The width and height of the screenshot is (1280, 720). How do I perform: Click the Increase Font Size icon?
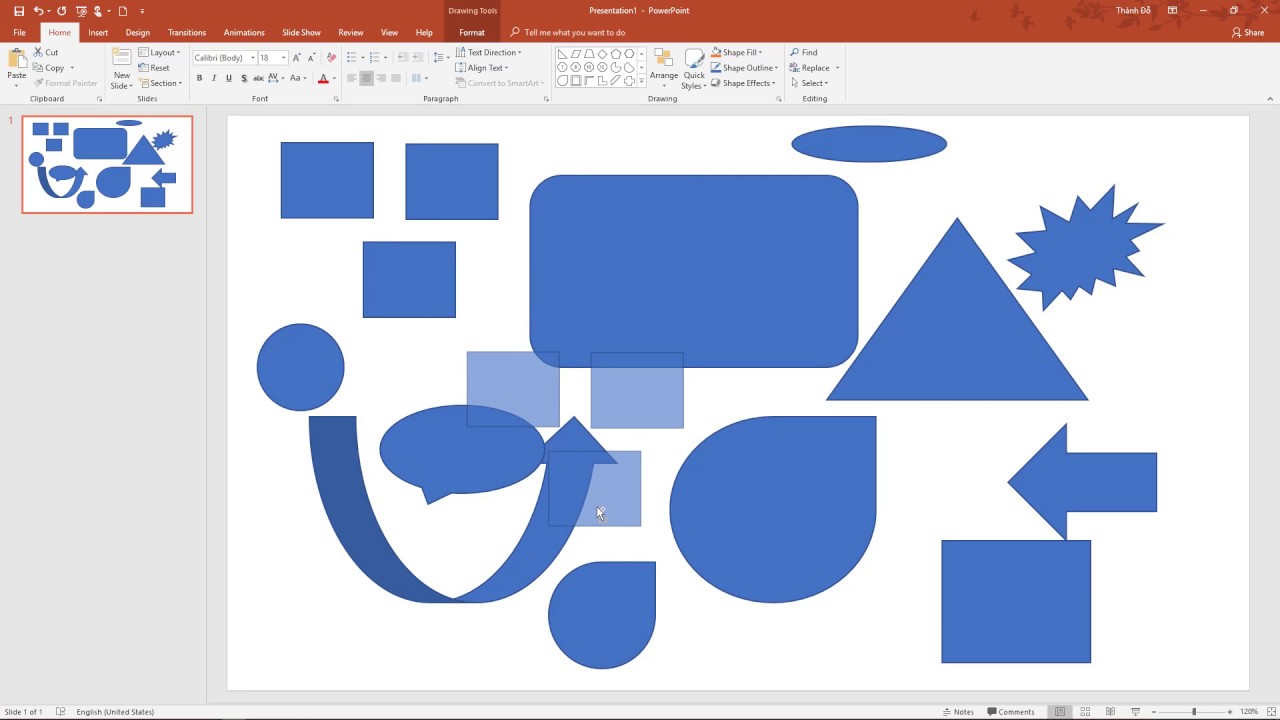[297, 58]
